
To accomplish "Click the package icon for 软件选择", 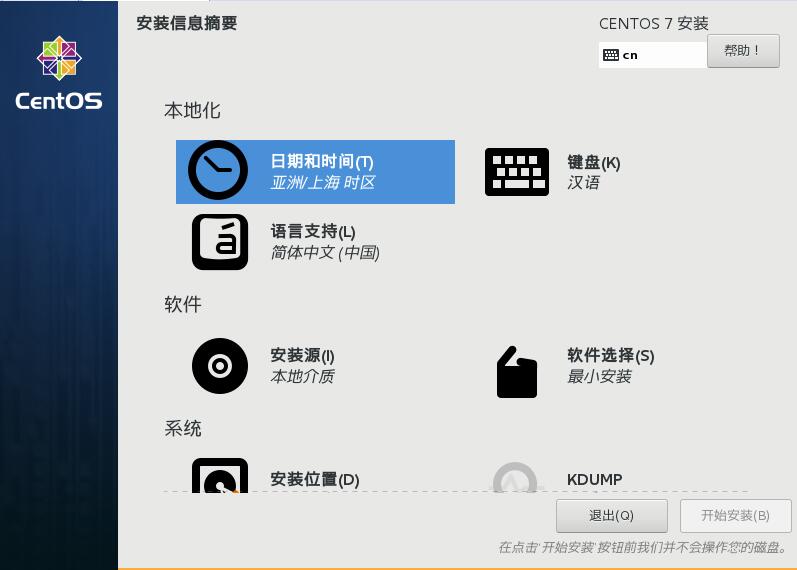I will pos(516,372).
